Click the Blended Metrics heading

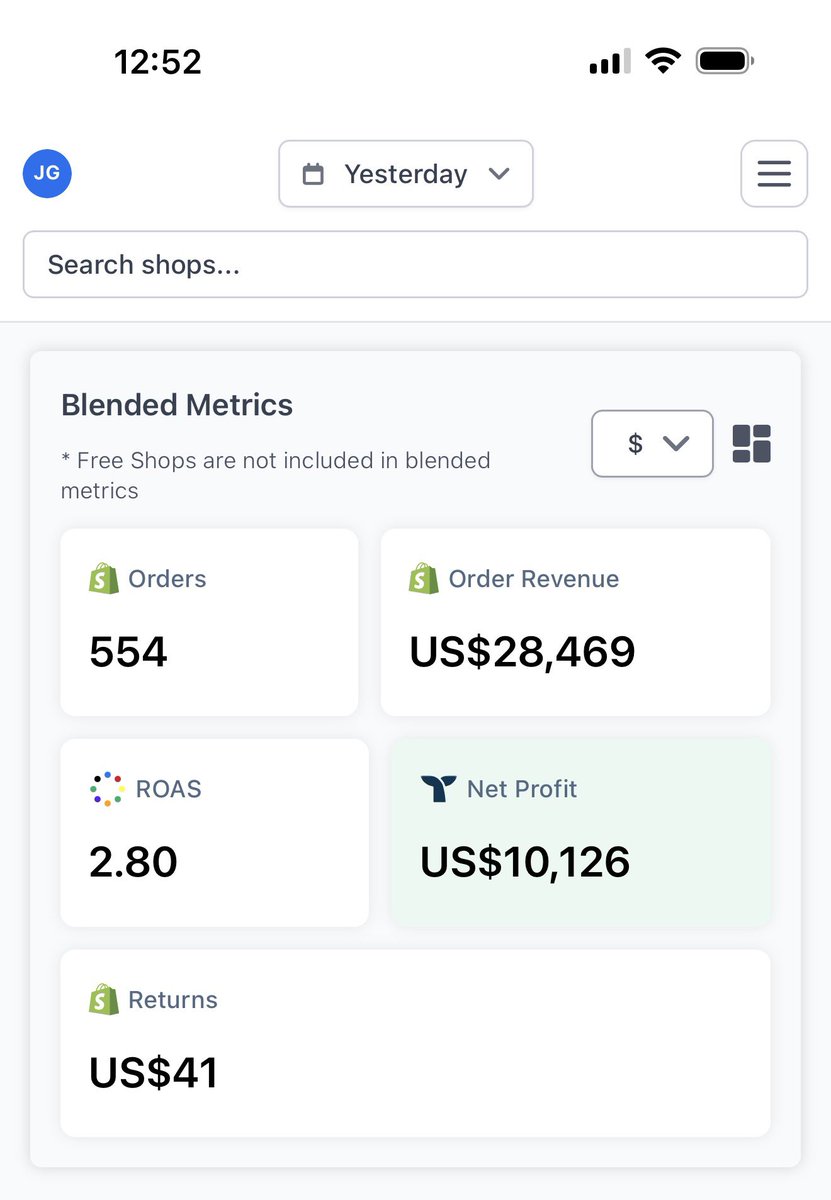pos(177,405)
